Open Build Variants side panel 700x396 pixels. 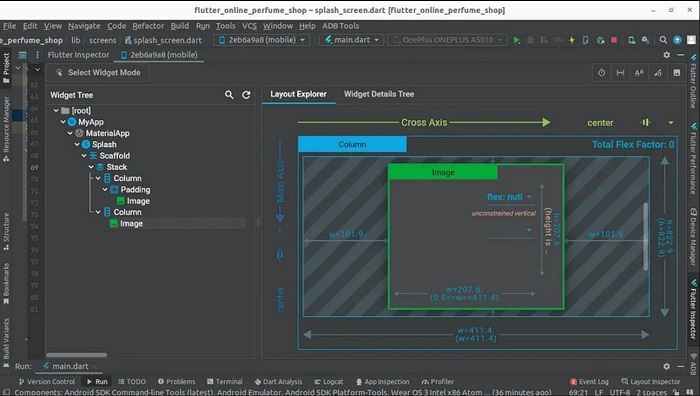tap(6, 342)
